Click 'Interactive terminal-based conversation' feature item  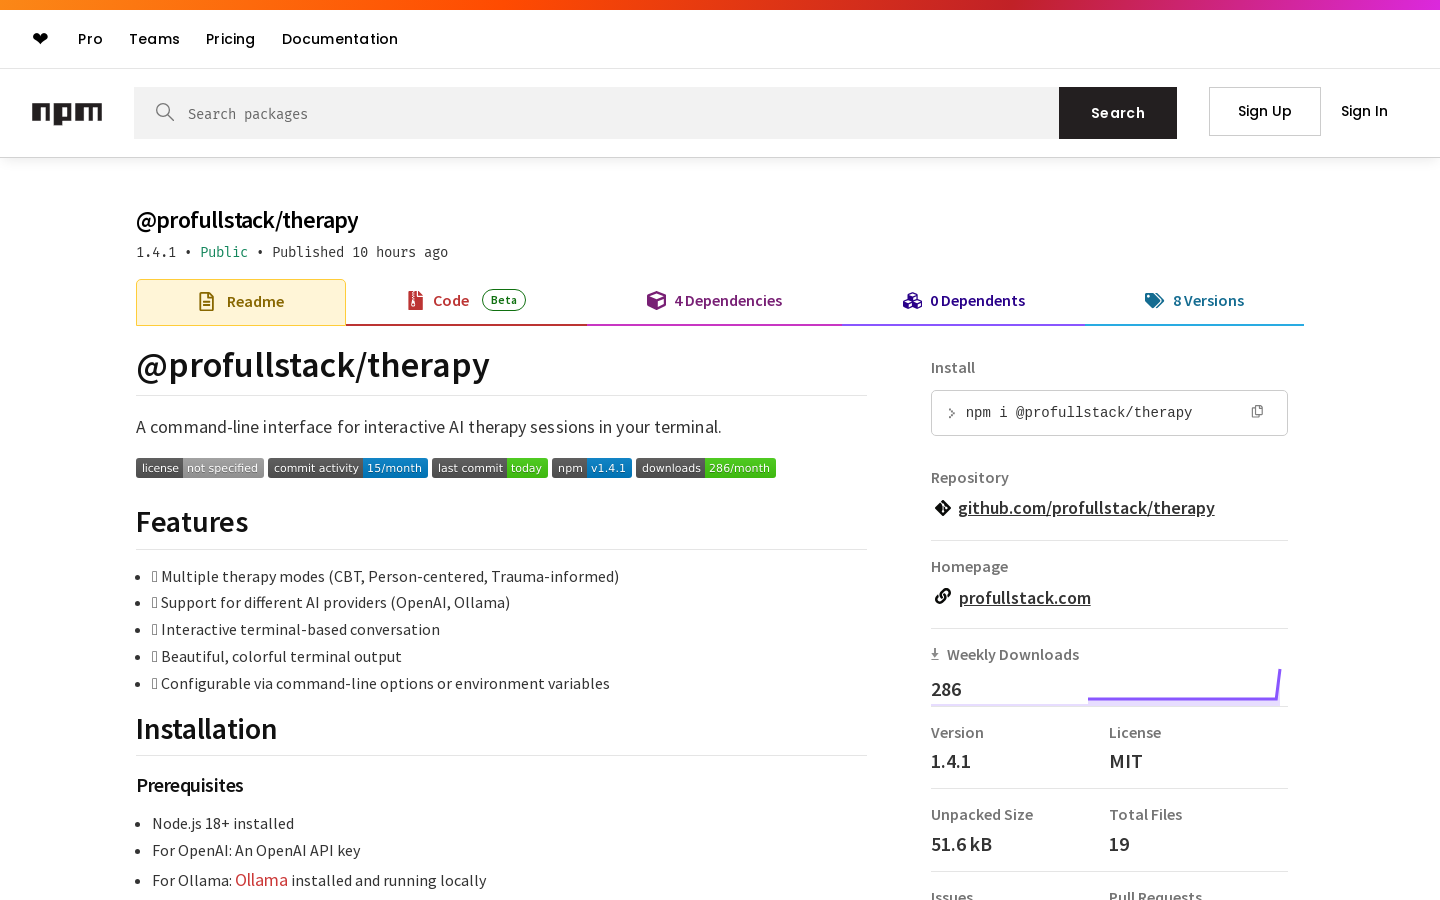[296, 630]
